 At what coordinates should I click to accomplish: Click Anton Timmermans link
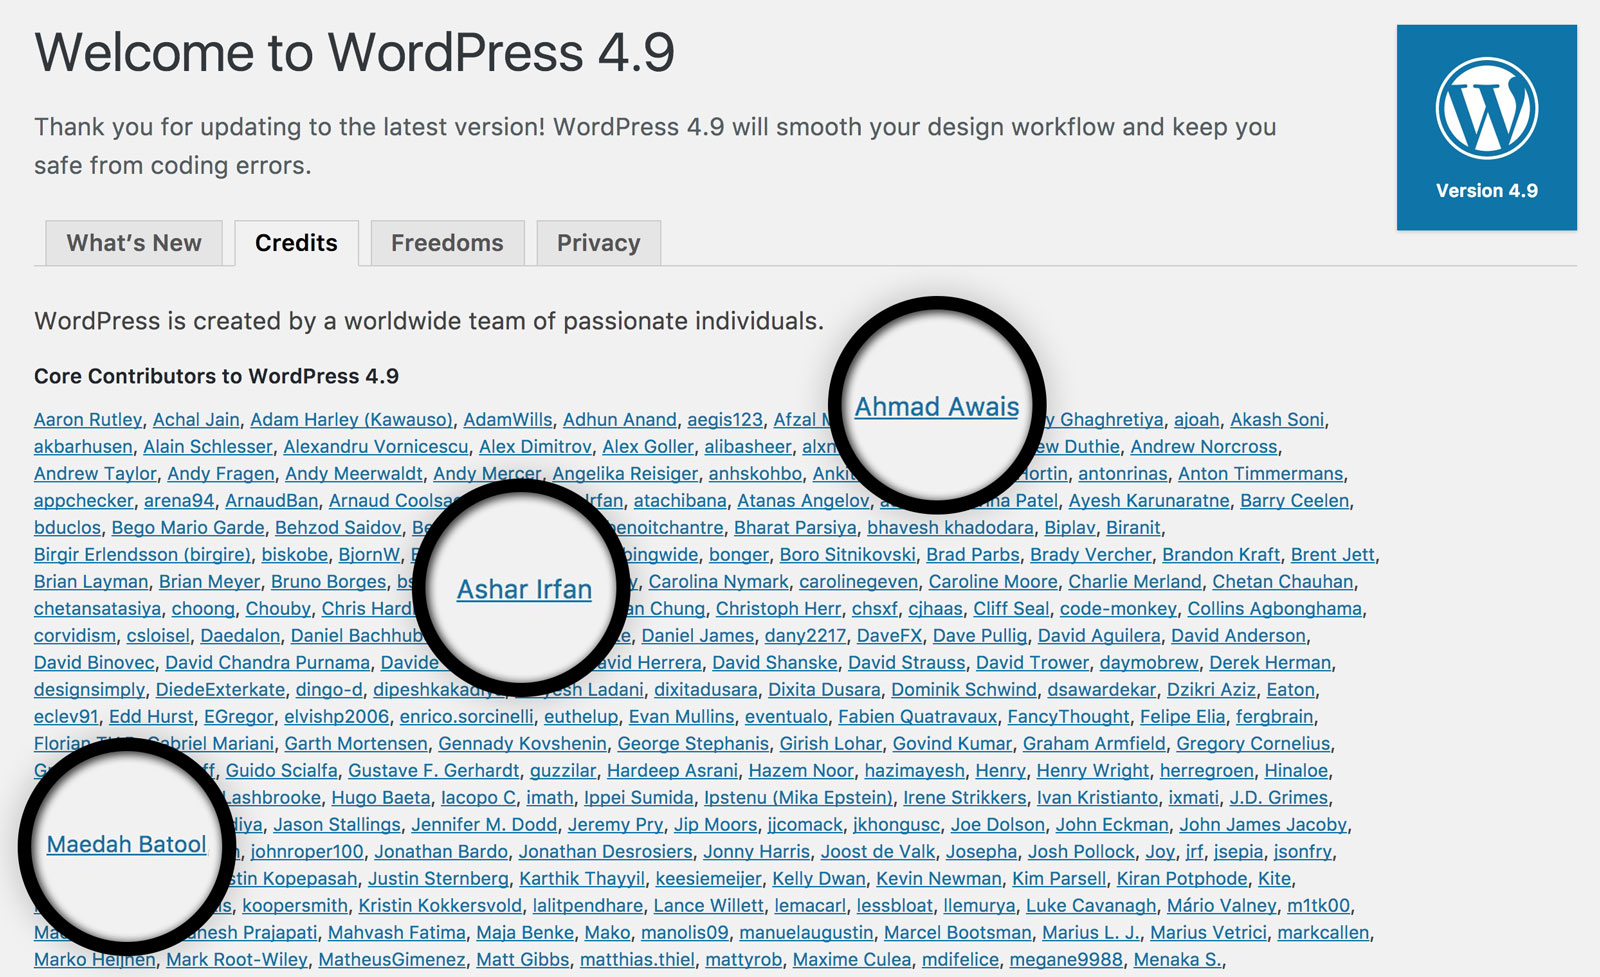click(1261, 474)
